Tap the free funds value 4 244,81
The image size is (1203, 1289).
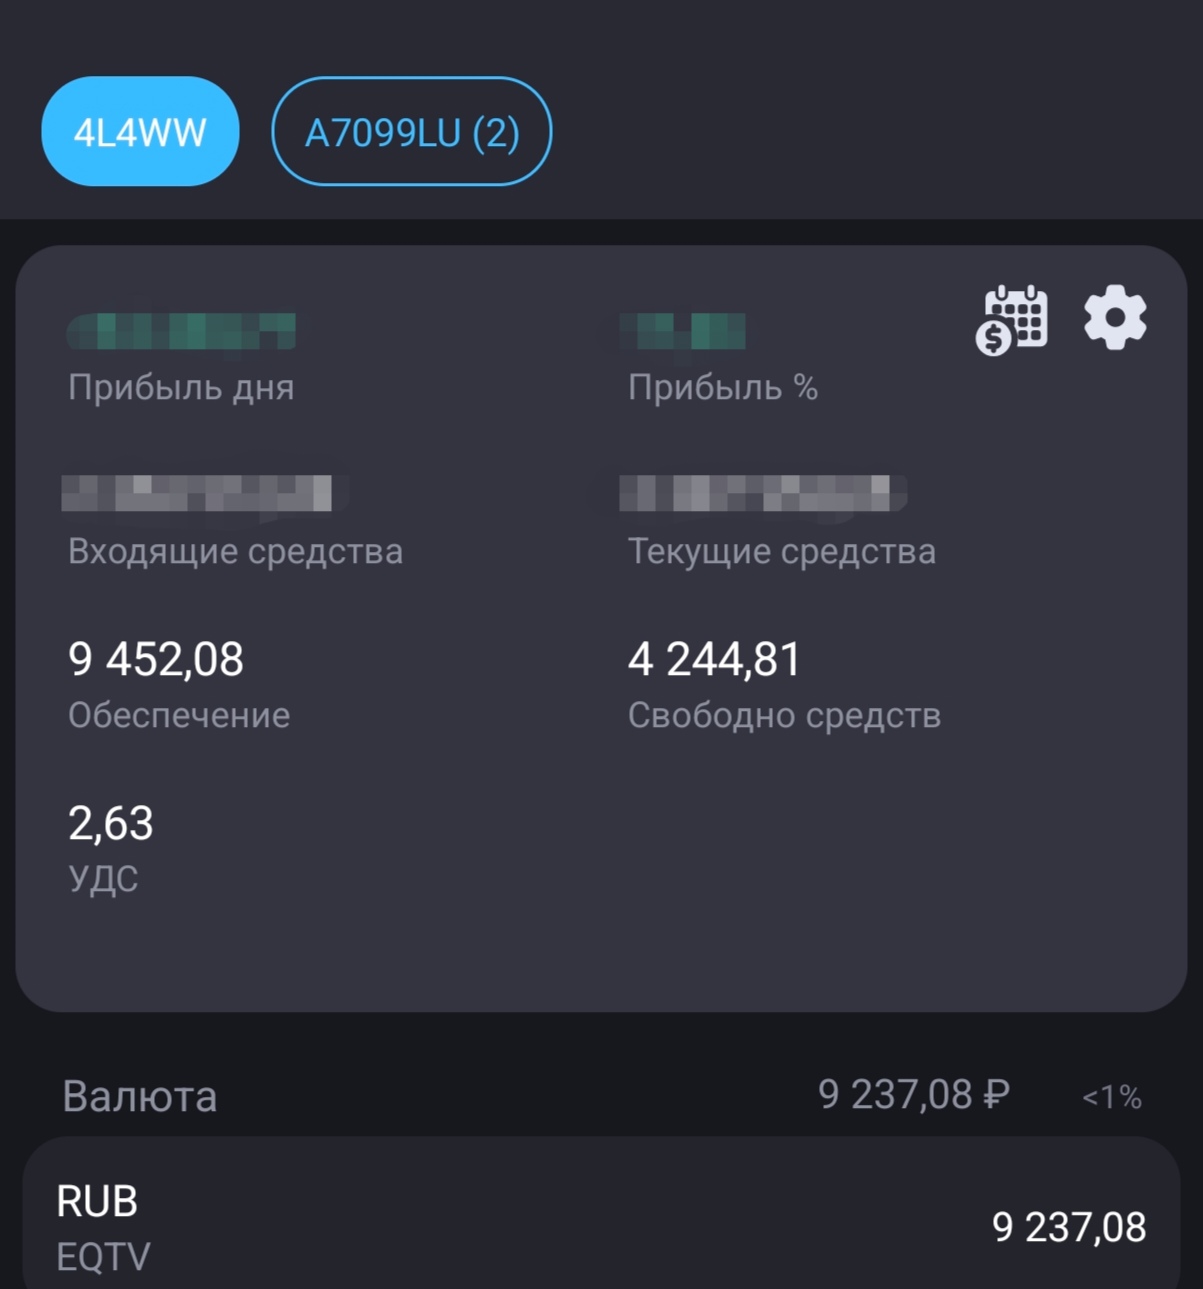click(714, 660)
